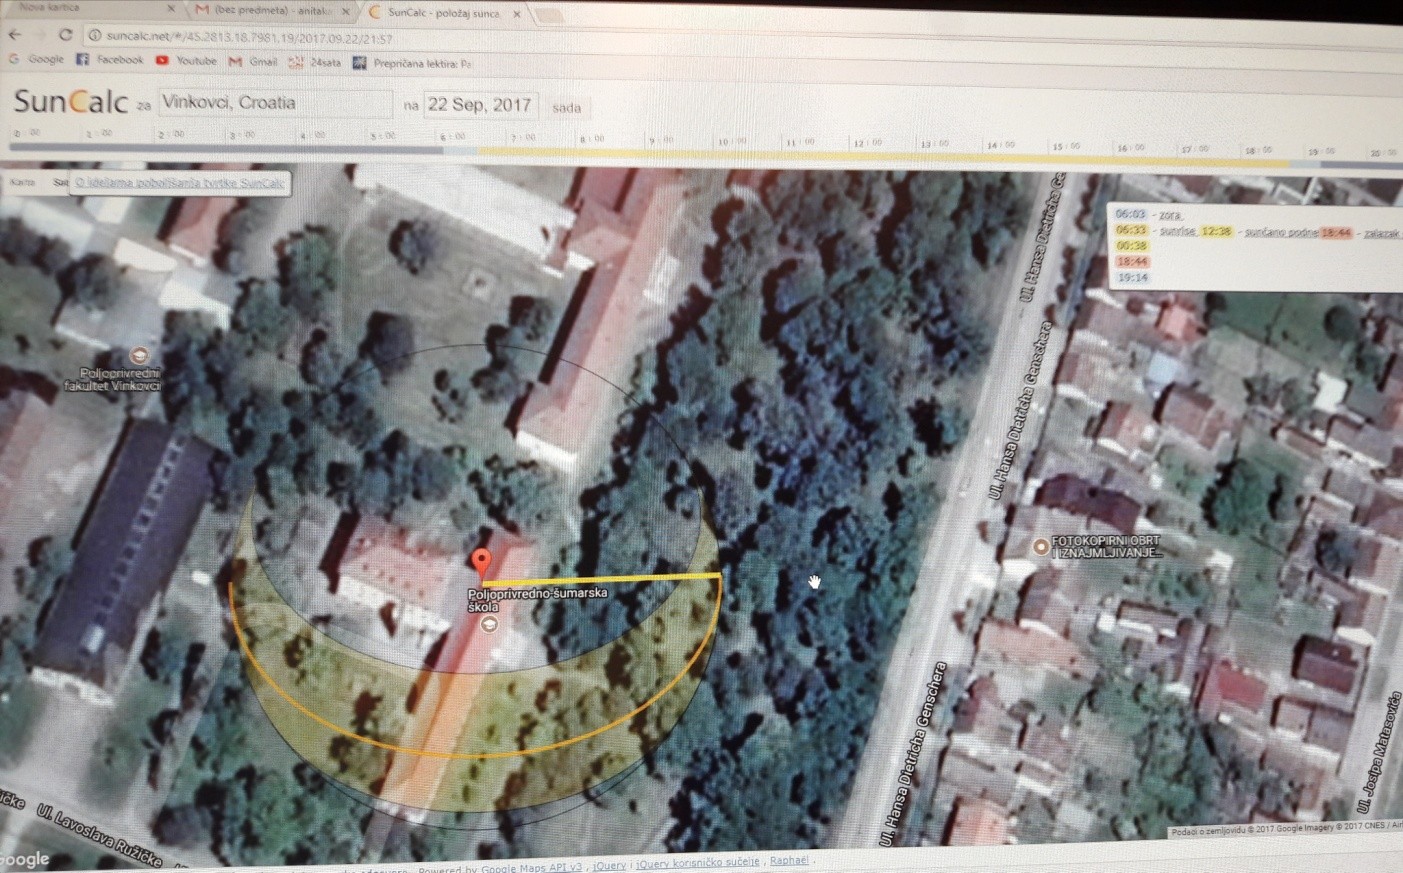1403x873 pixels.
Task: Open the link about SunCalc improvement ideas
Action: coord(181,184)
